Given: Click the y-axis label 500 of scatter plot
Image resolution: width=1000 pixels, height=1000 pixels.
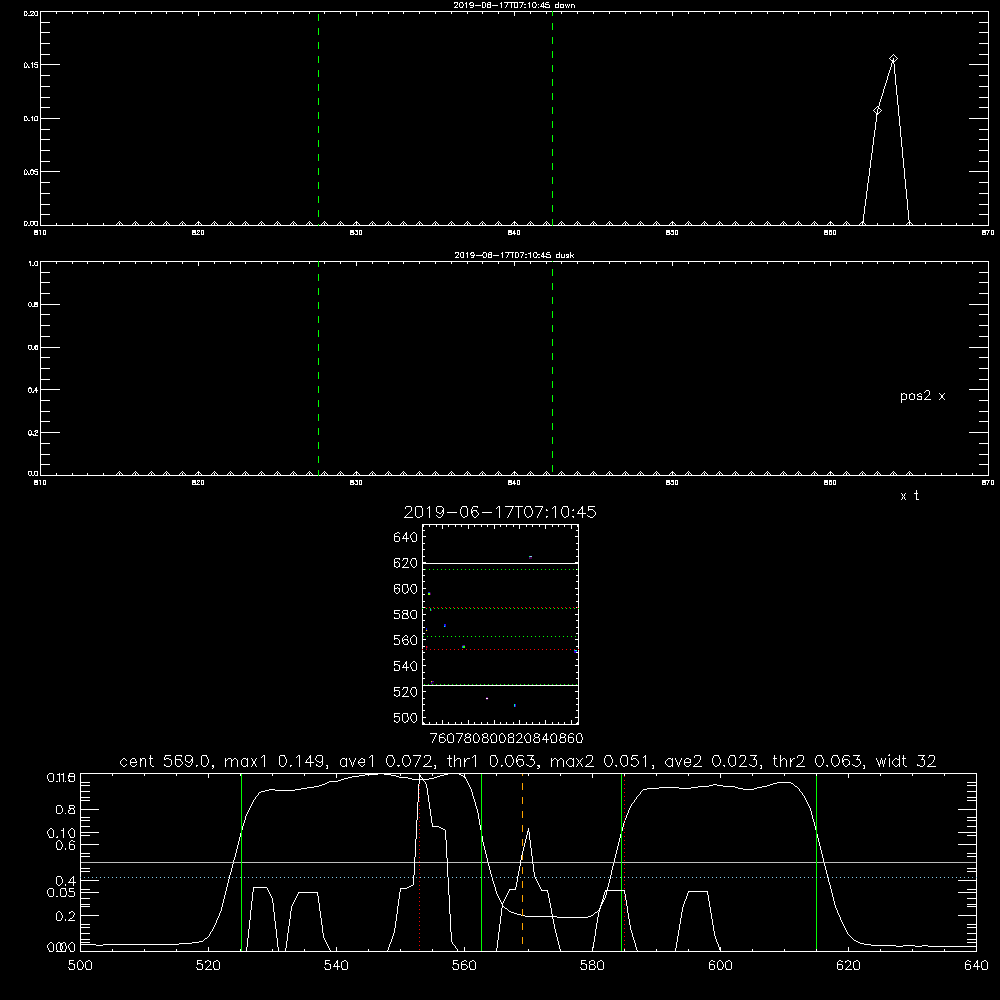Looking at the screenshot, I should [x=405, y=717].
